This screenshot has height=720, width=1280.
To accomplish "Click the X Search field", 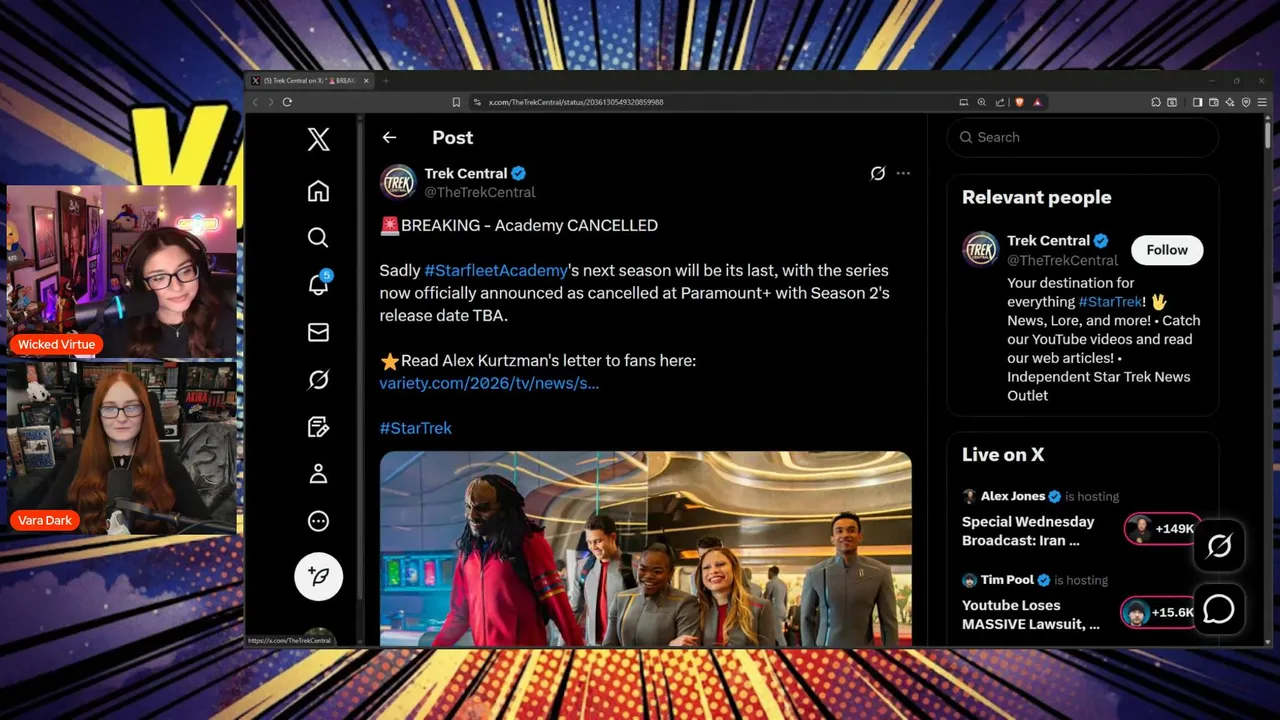I will tap(1082, 137).
